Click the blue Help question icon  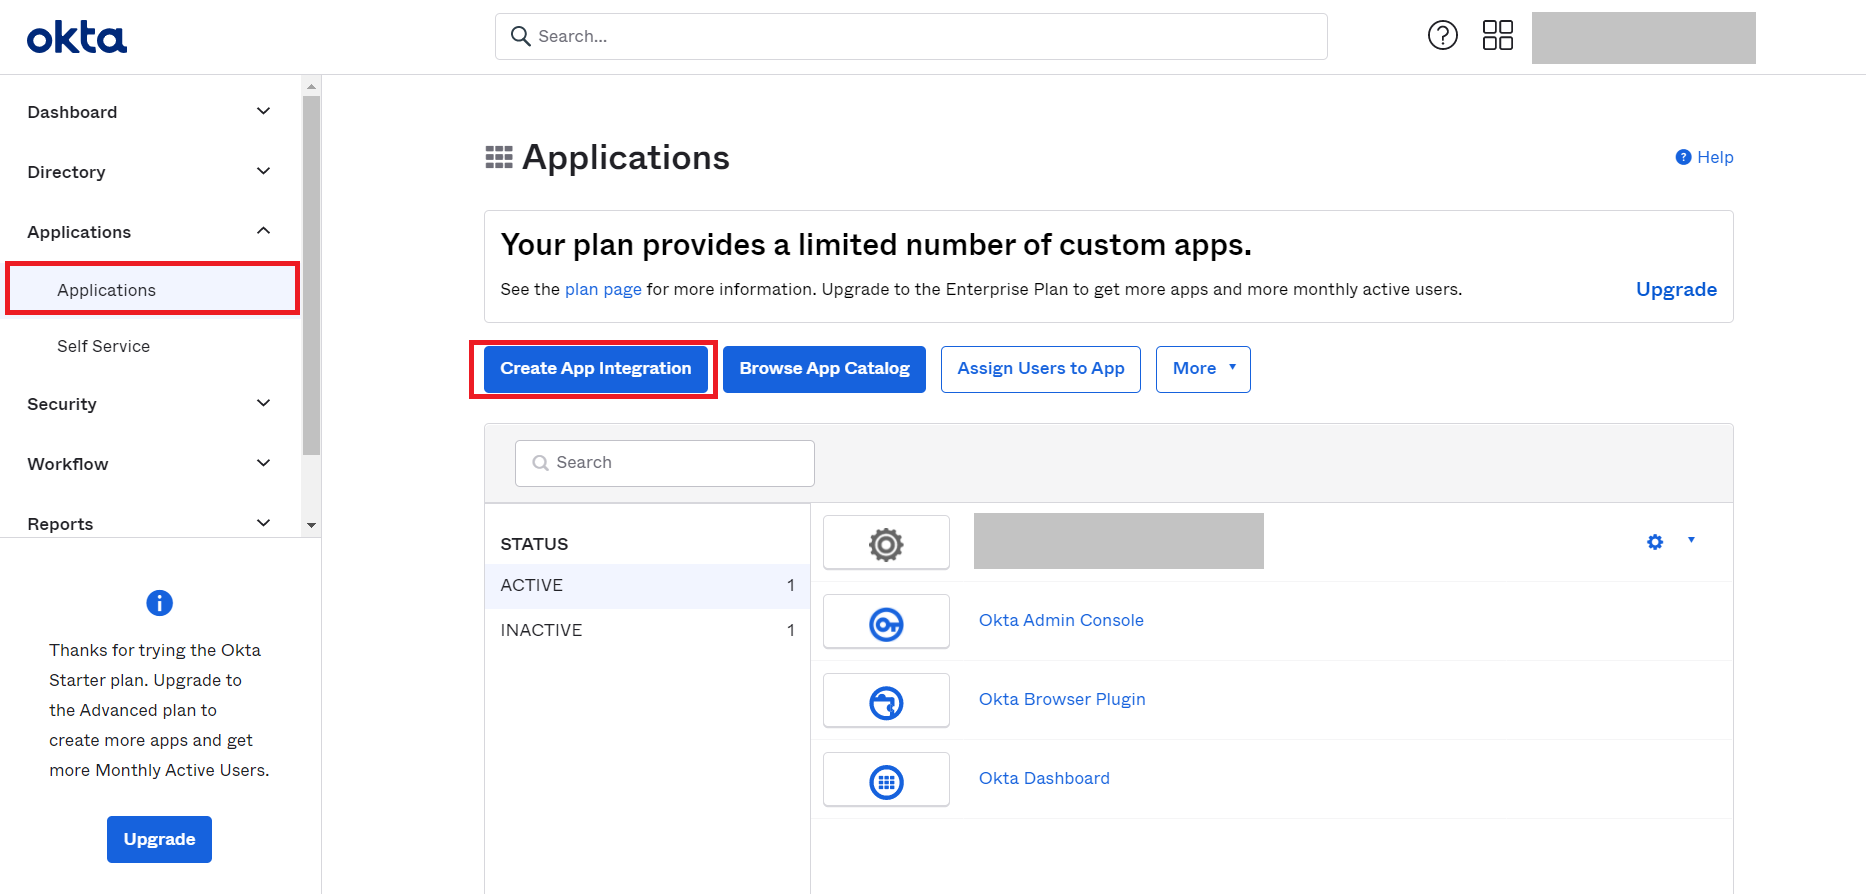pos(1683,157)
